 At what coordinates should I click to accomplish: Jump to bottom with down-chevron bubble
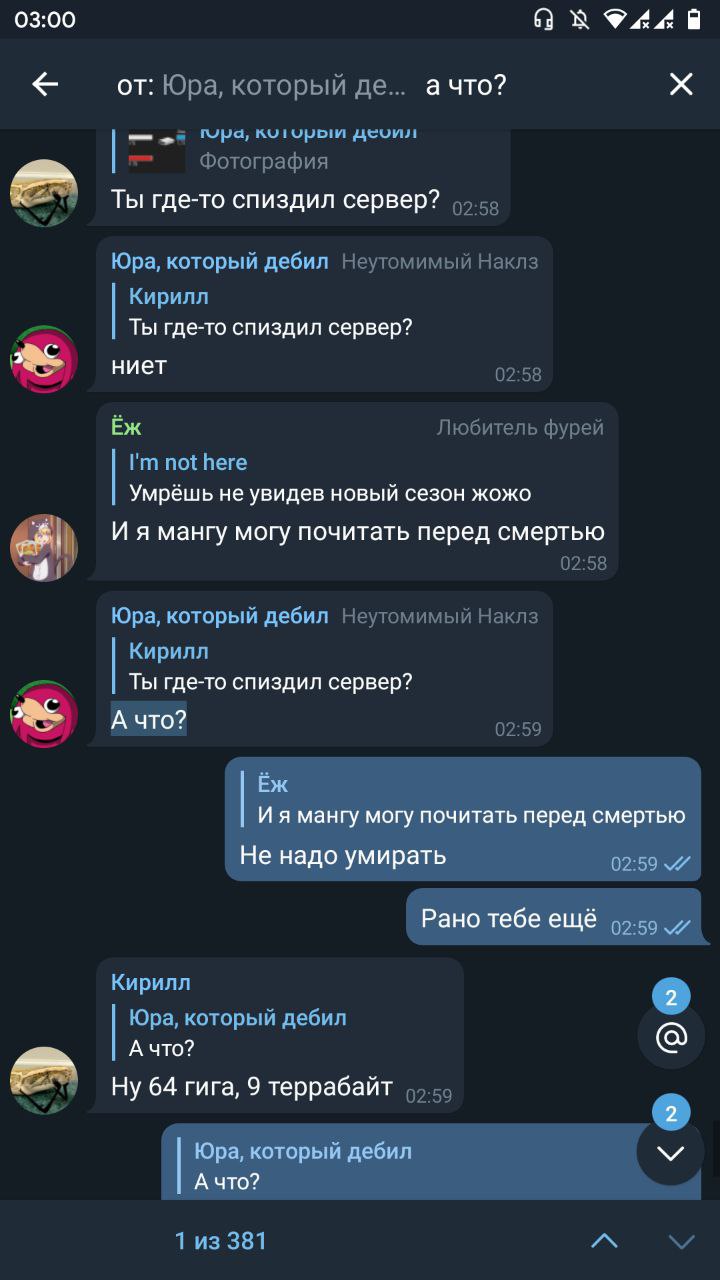coord(671,1152)
